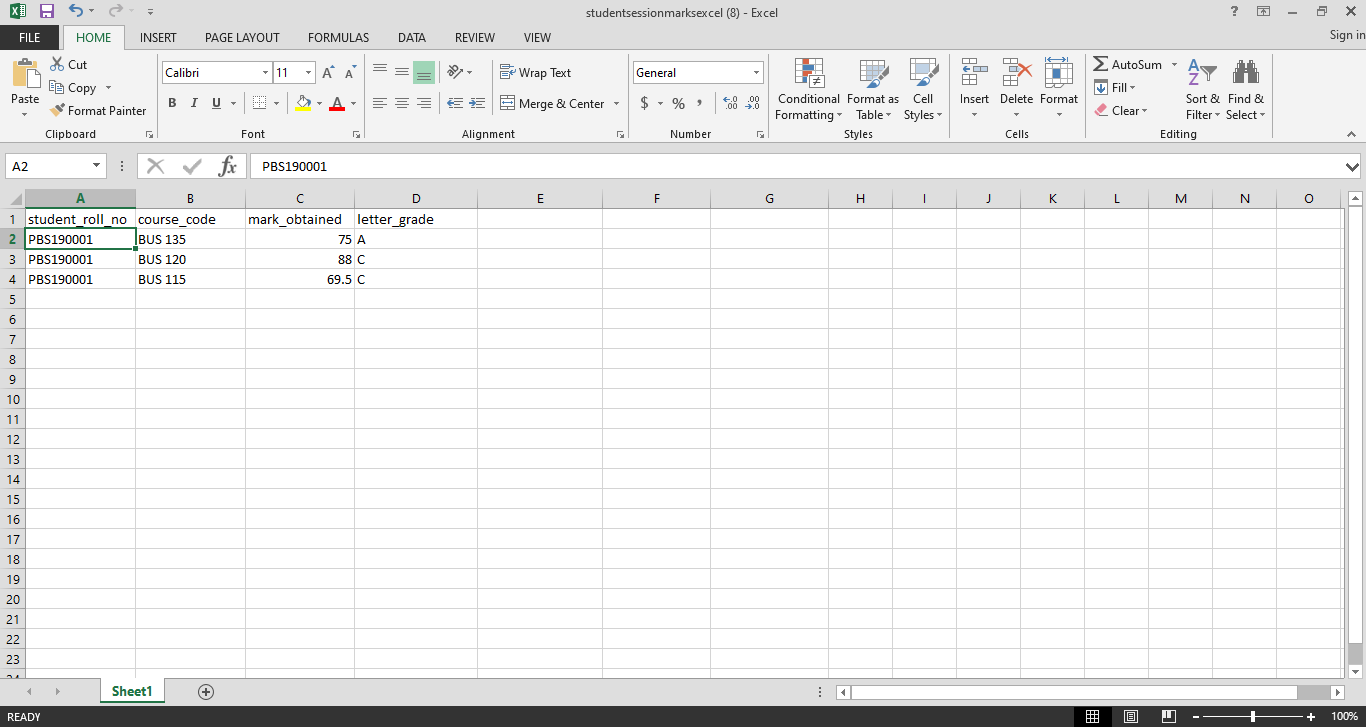Expand the formula bar

[1353, 166]
